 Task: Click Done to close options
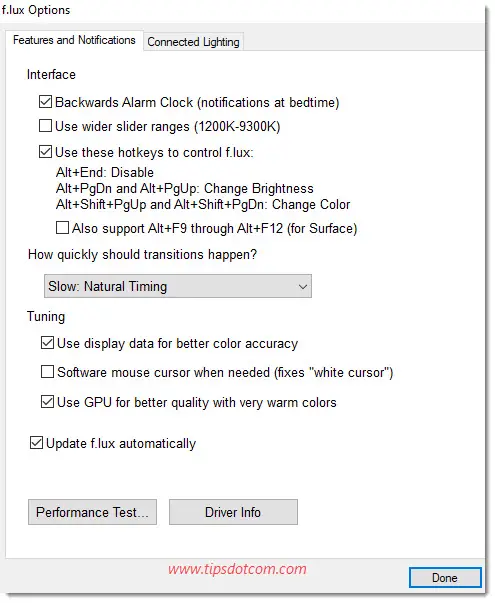click(x=445, y=578)
